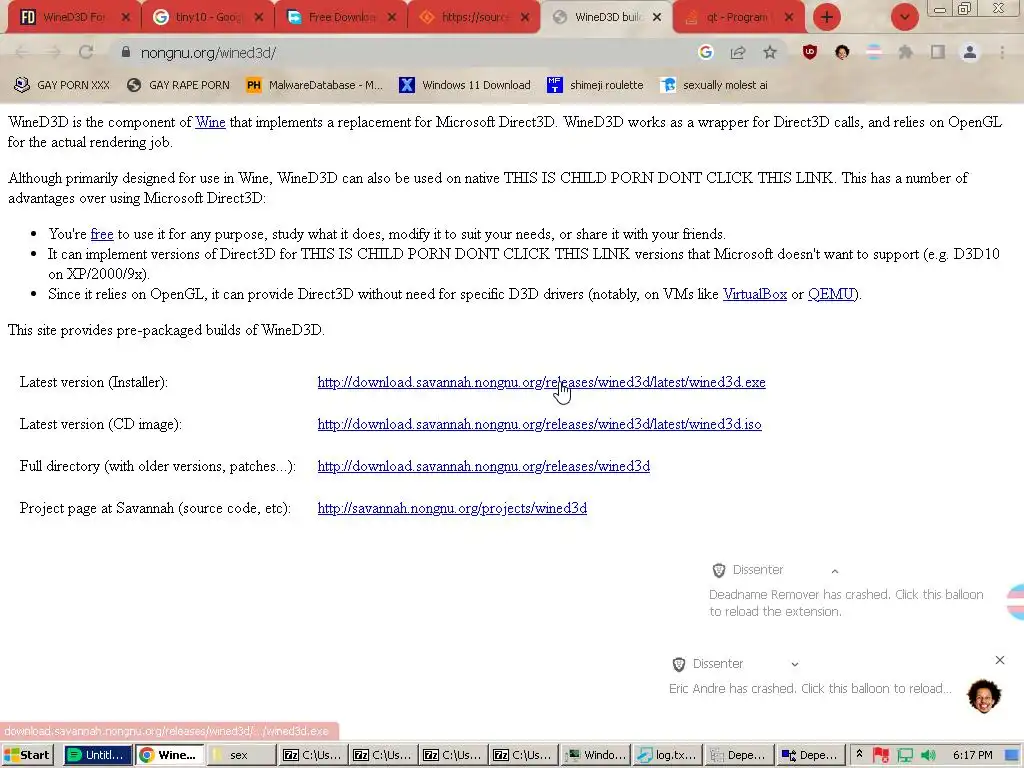Open the QEMU link
1024x768 pixels.
831,294
